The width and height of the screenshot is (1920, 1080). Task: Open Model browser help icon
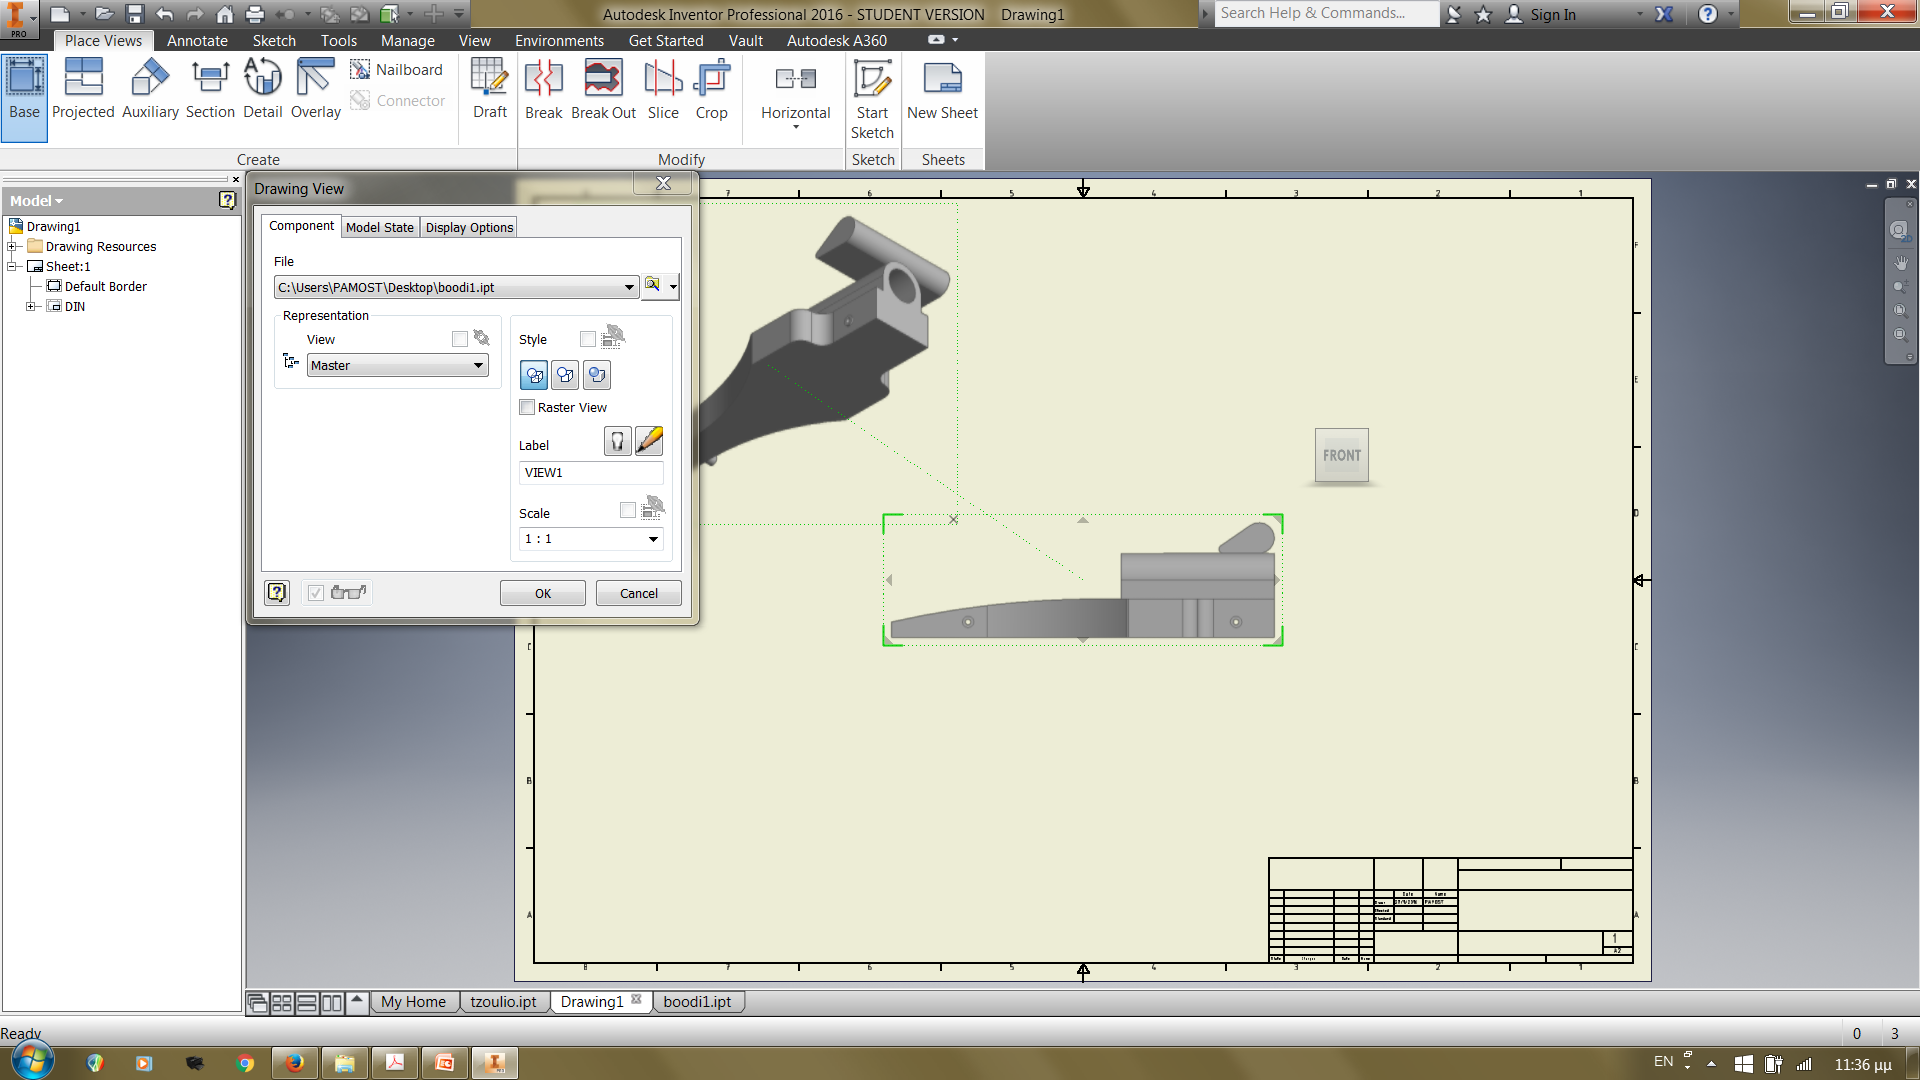click(227, 201)
